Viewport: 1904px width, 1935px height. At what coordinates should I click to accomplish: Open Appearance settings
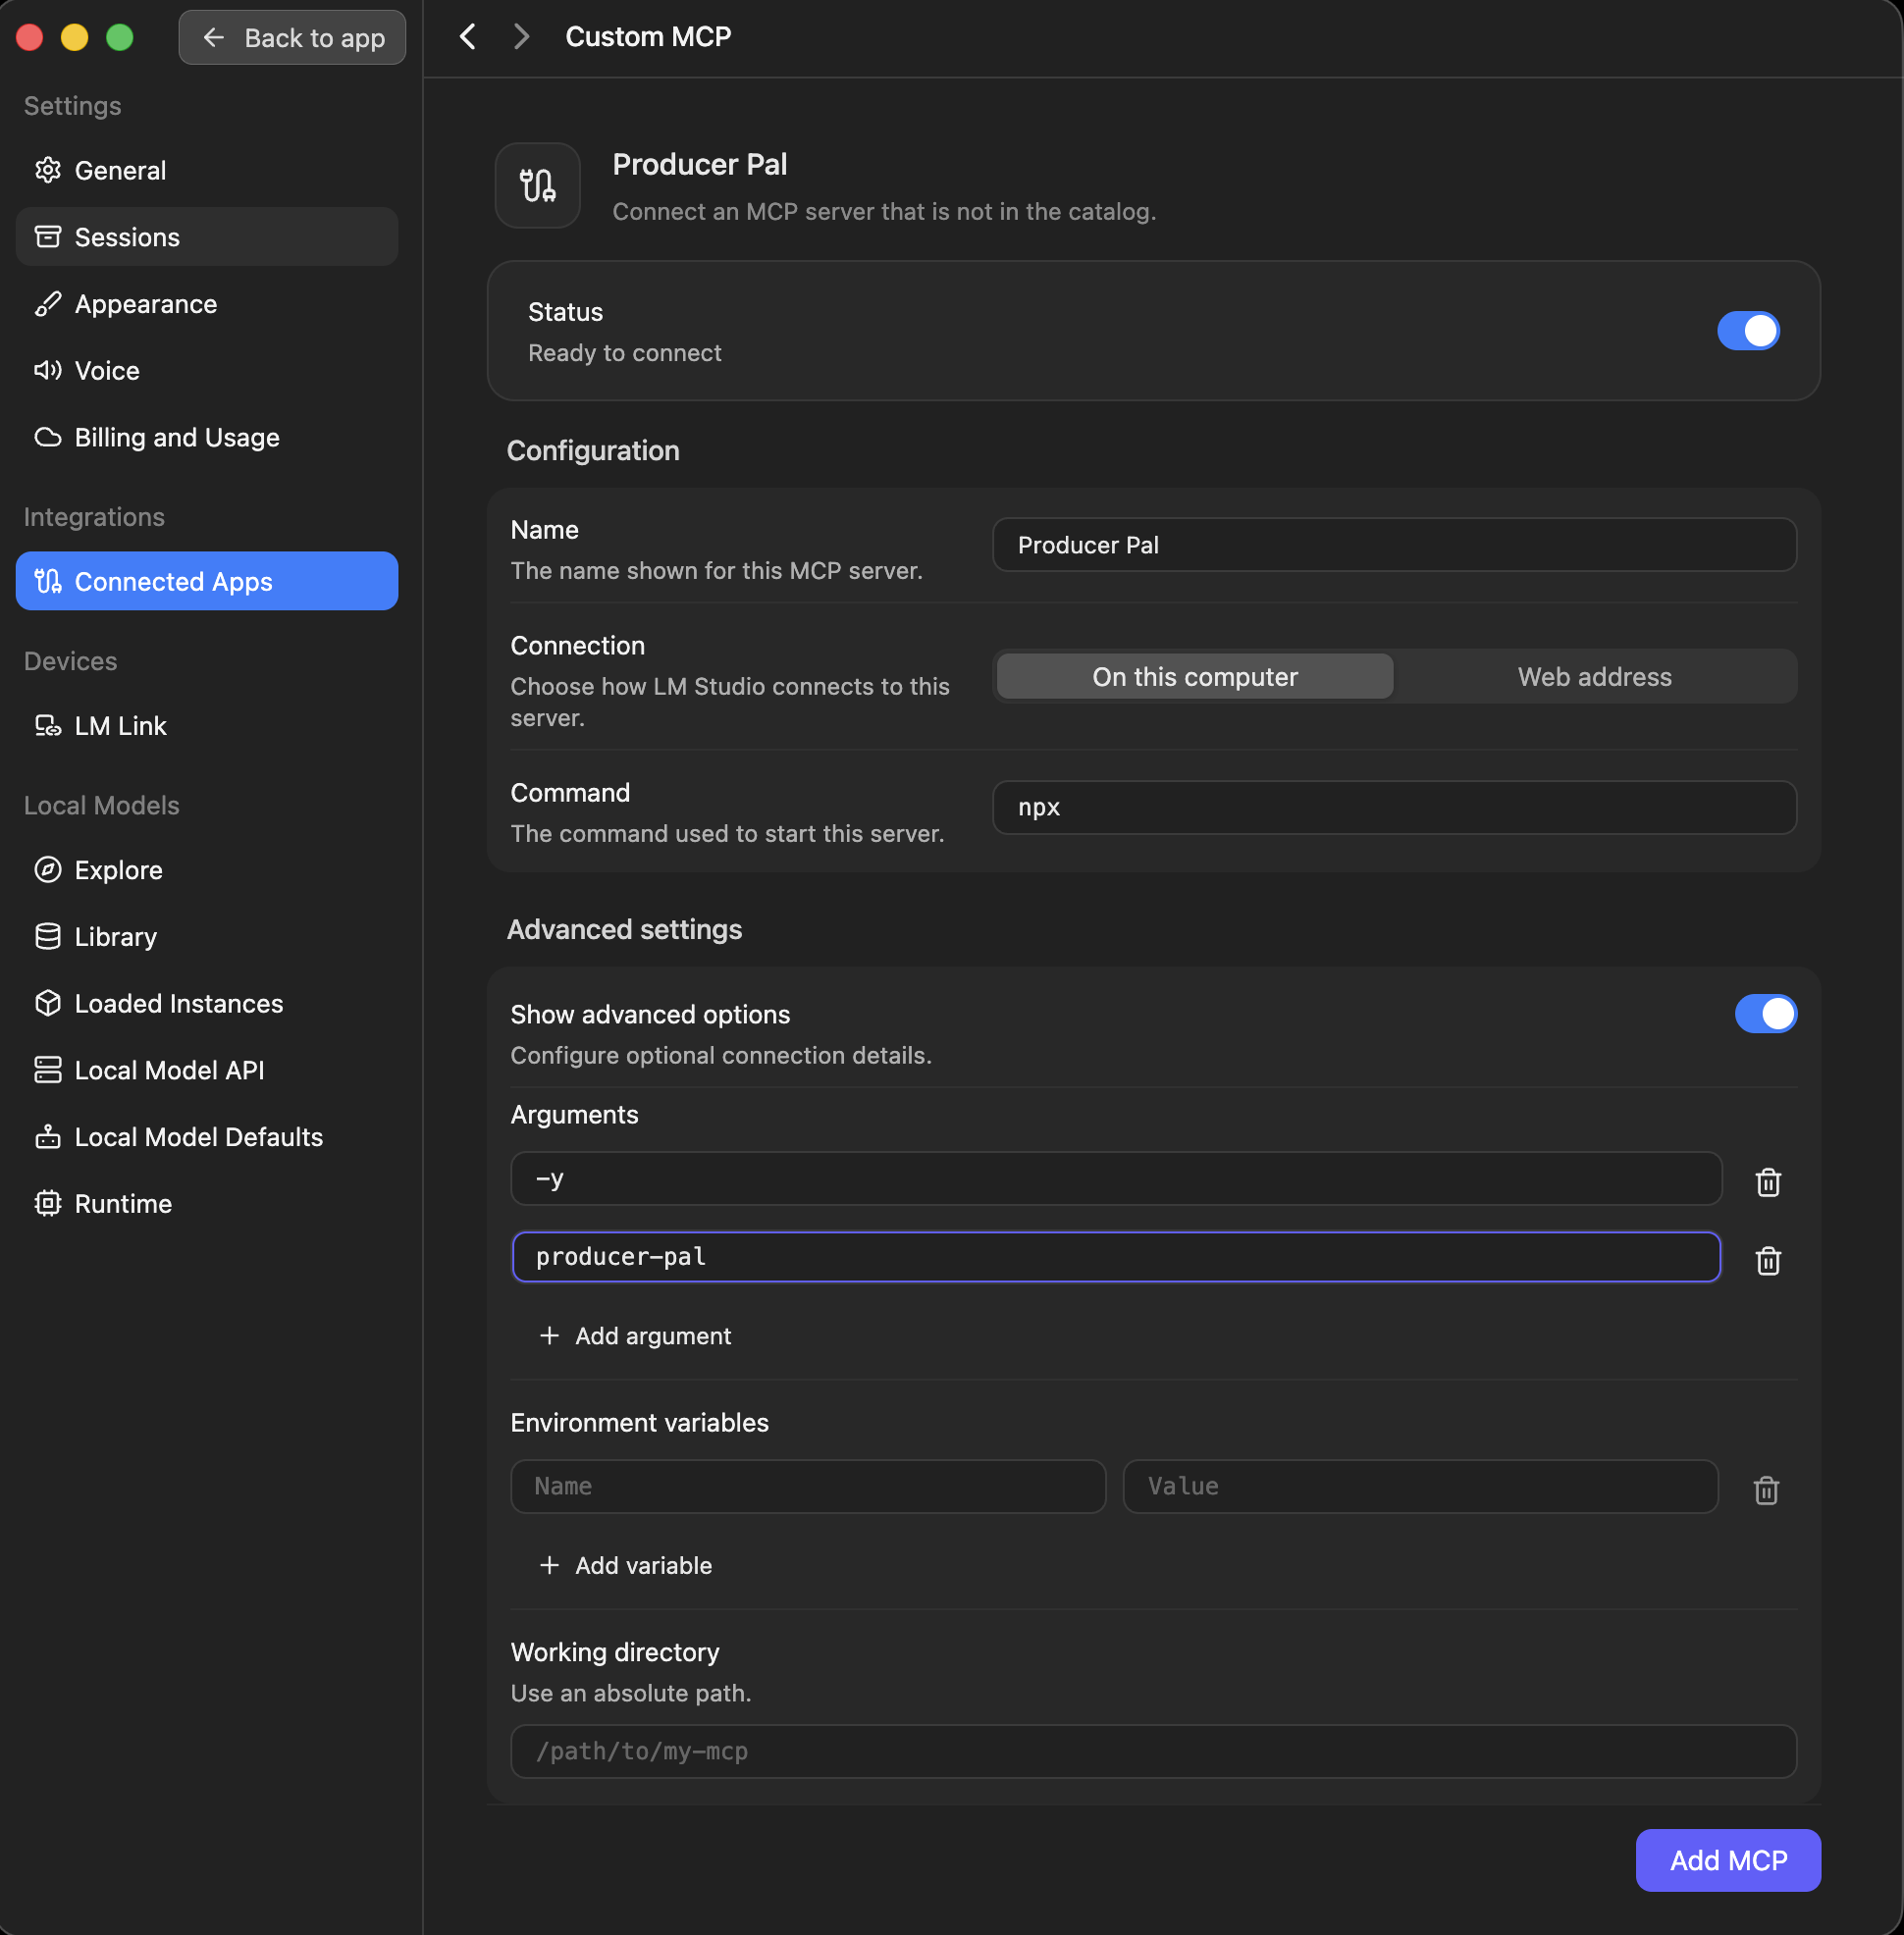click(x=207, y=304)
